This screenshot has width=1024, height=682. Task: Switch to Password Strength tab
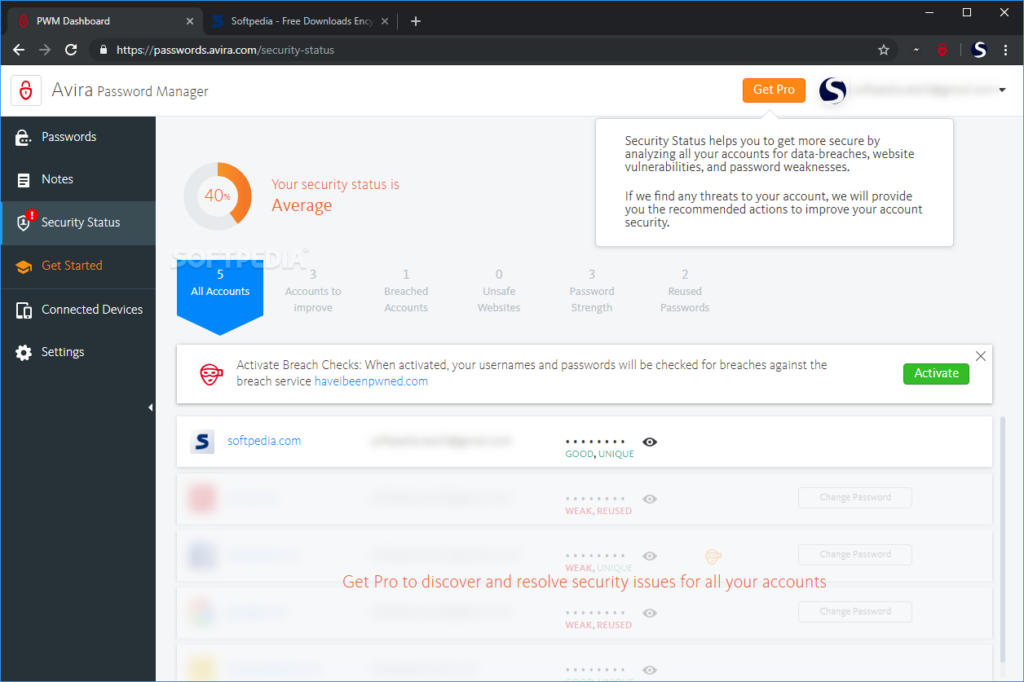click(592, 291)
